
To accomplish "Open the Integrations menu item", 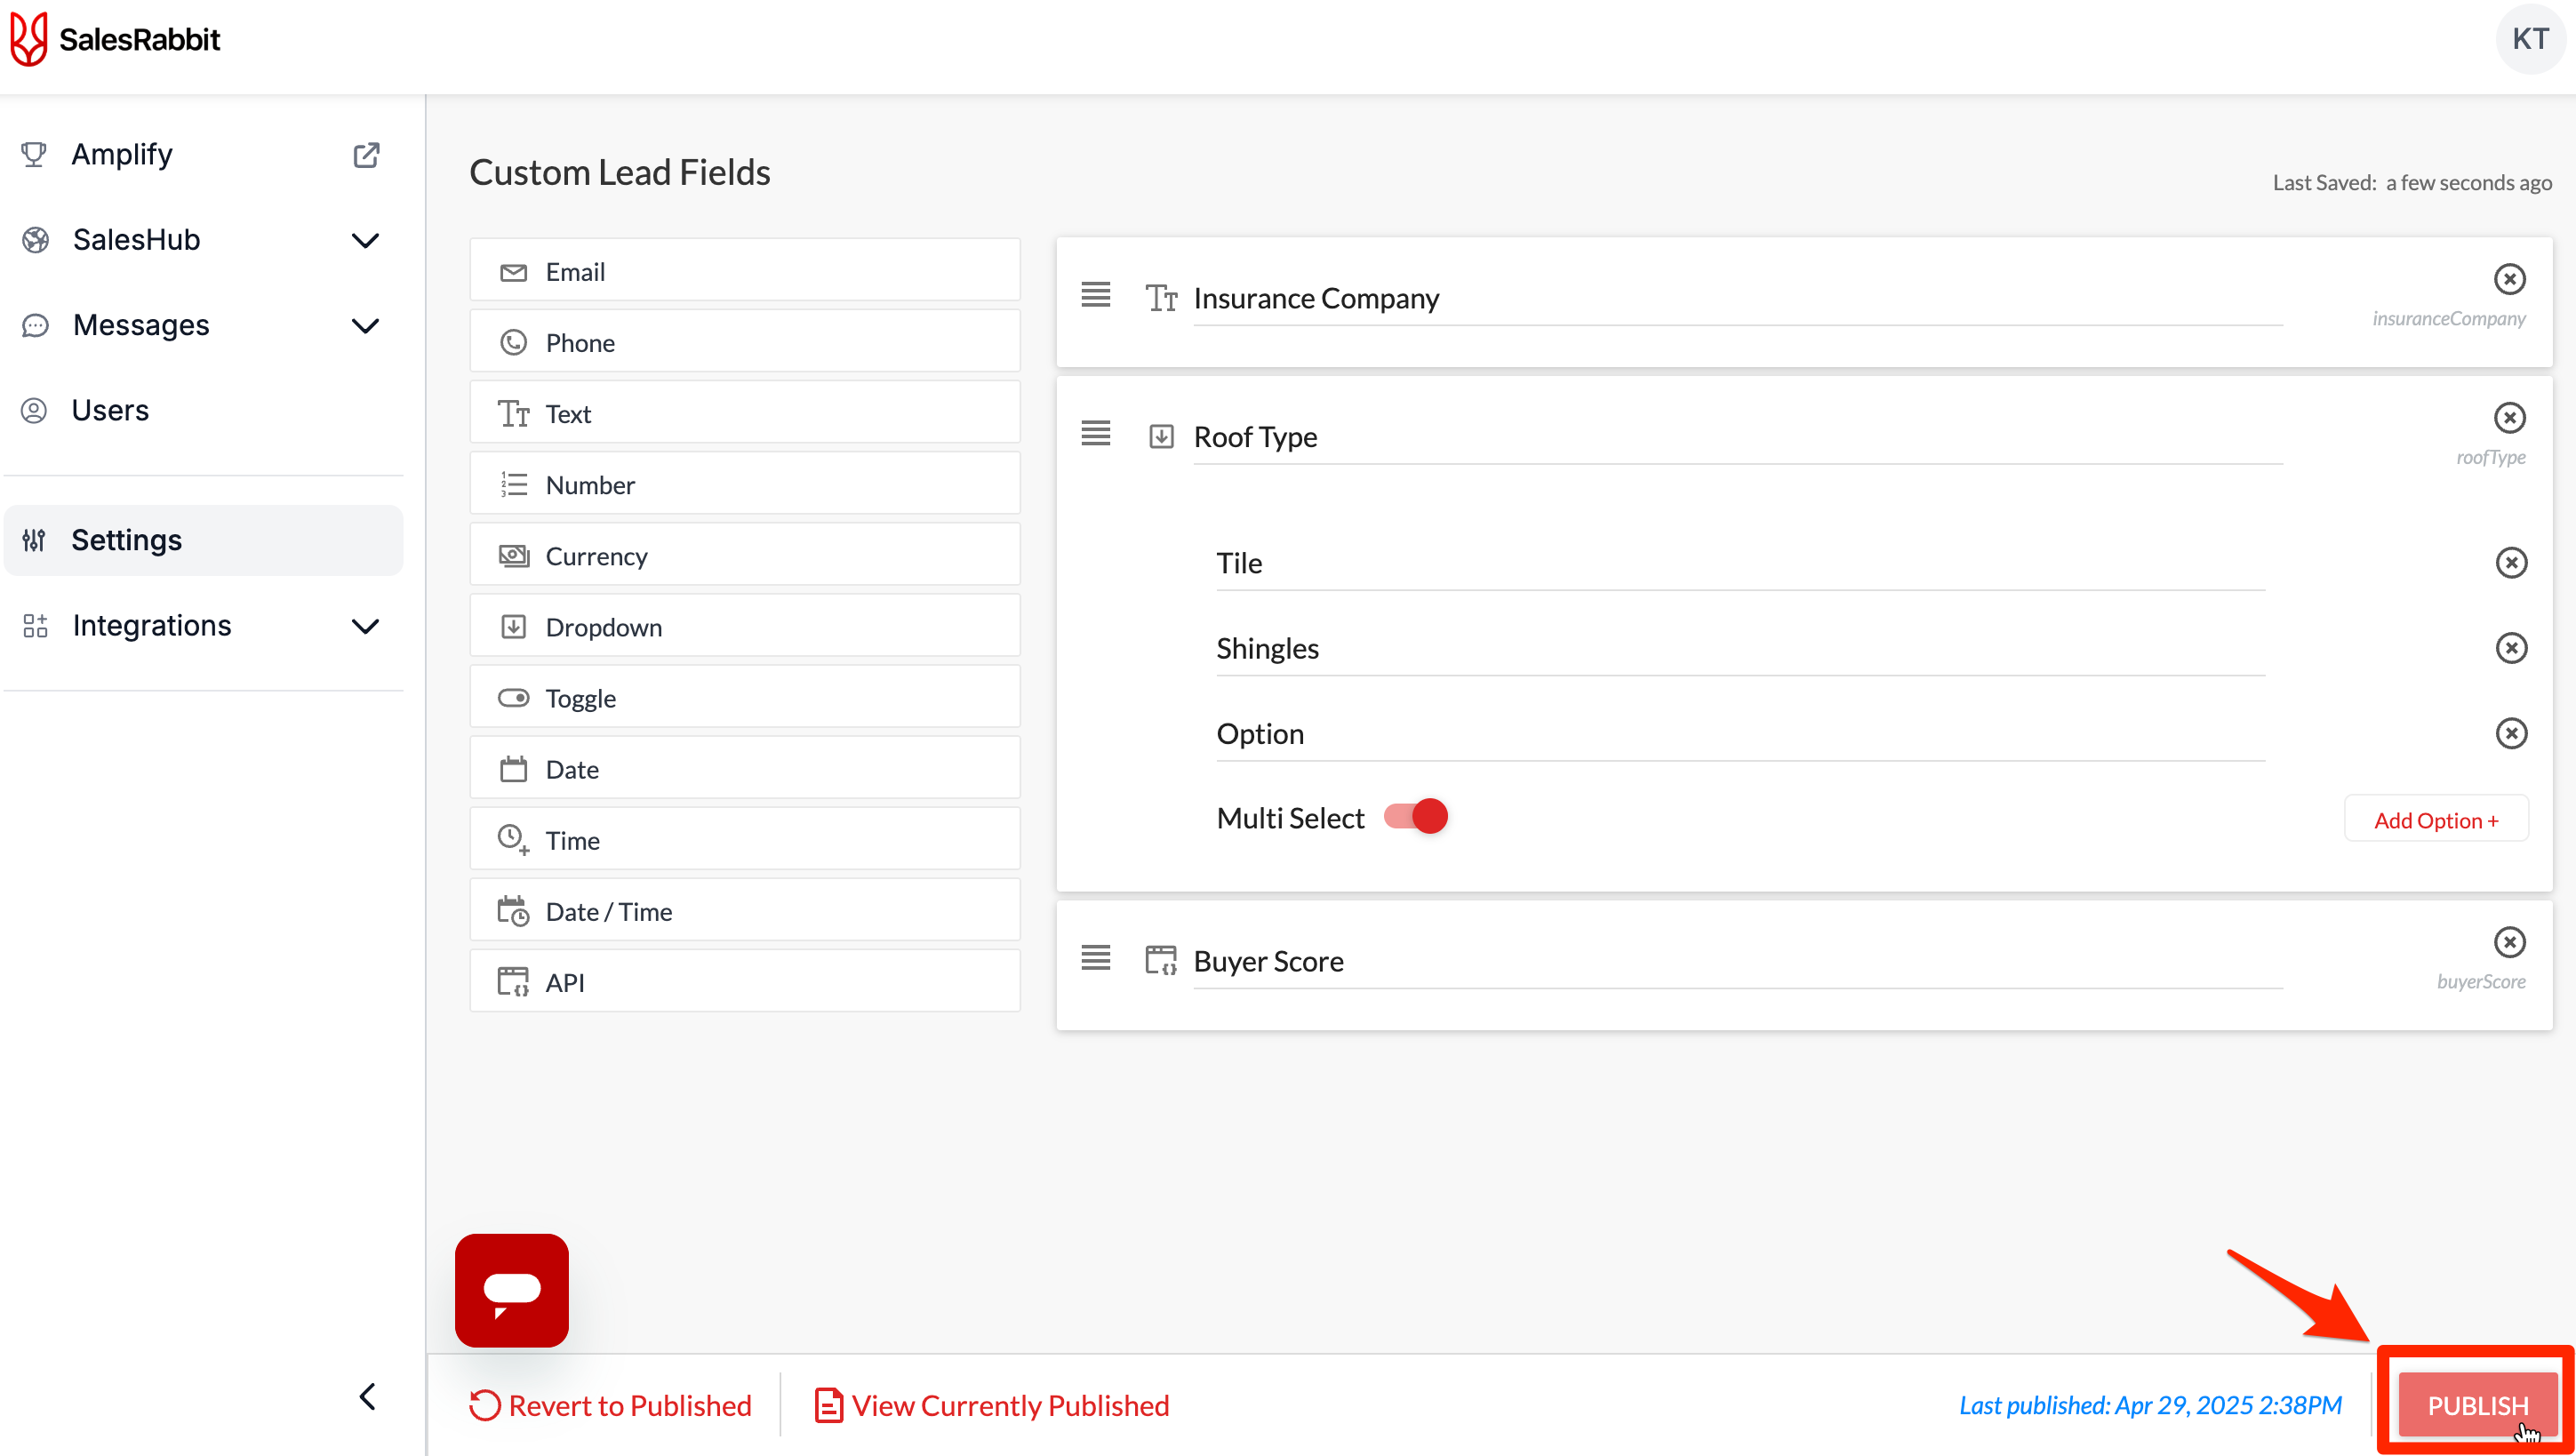I will [x=152, y=625].
